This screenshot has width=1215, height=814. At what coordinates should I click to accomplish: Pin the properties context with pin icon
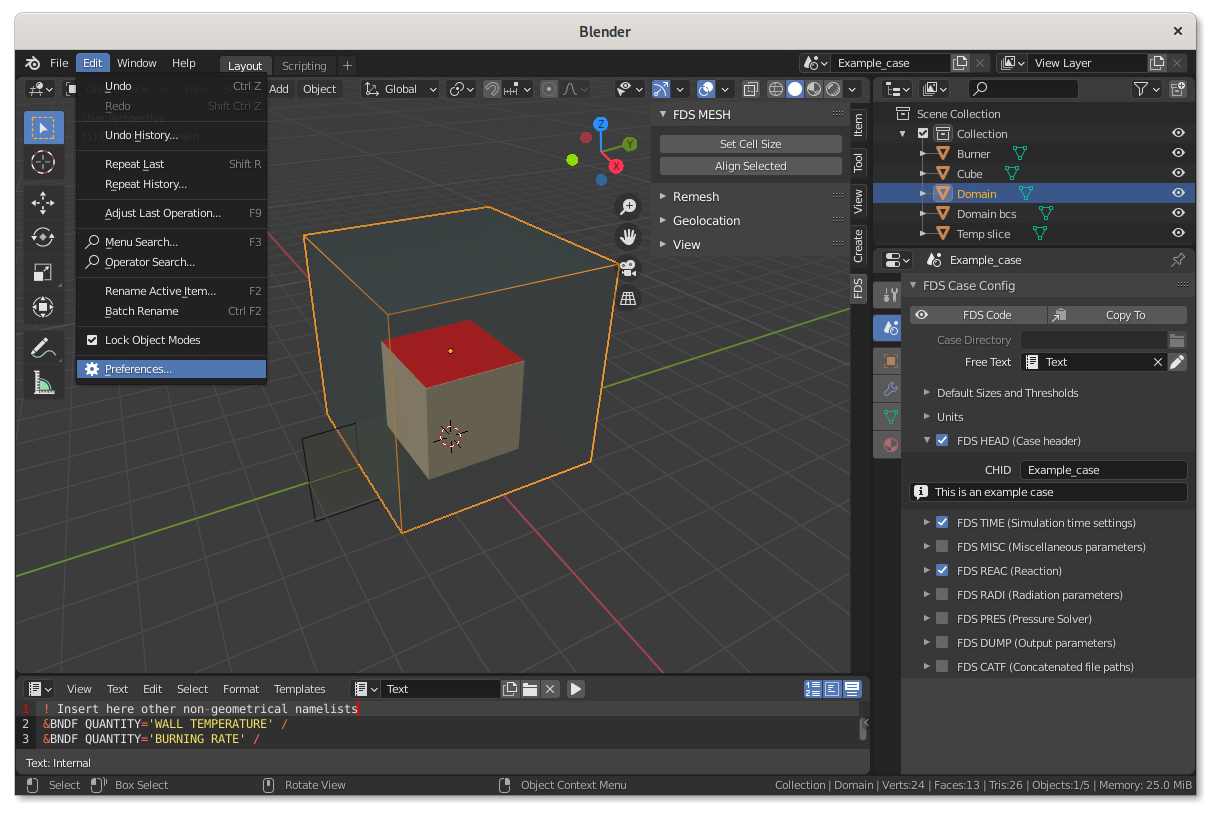tap(1178, 260)
